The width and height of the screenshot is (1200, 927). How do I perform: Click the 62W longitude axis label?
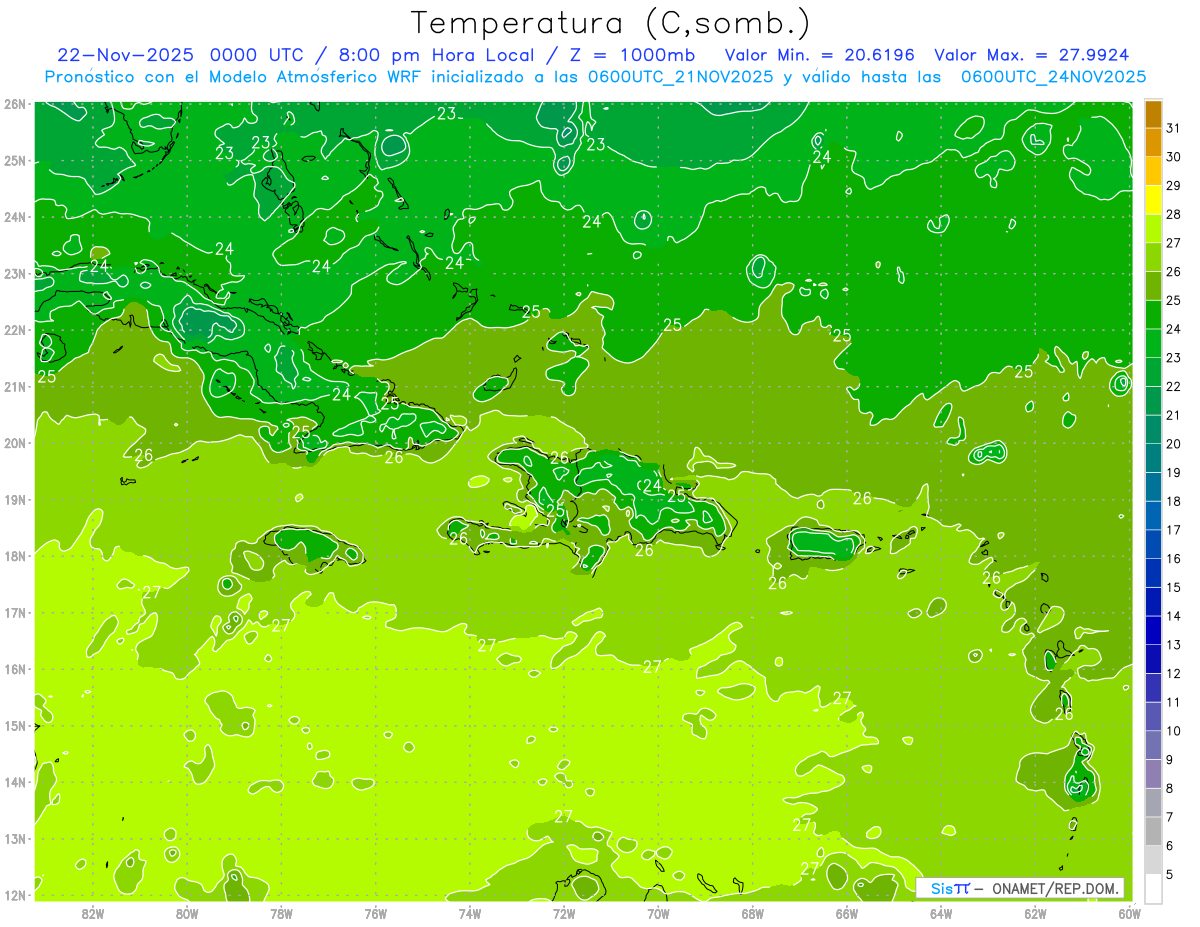tap(1035, 913)
